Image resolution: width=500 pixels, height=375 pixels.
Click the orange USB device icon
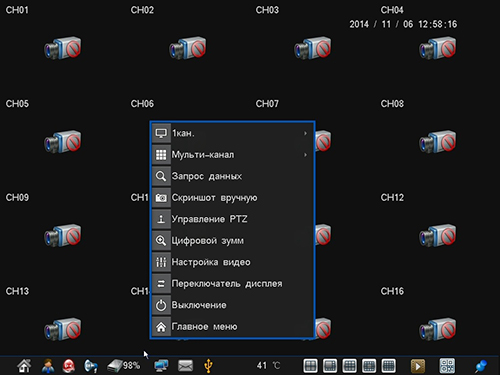(x=208, y=366)
